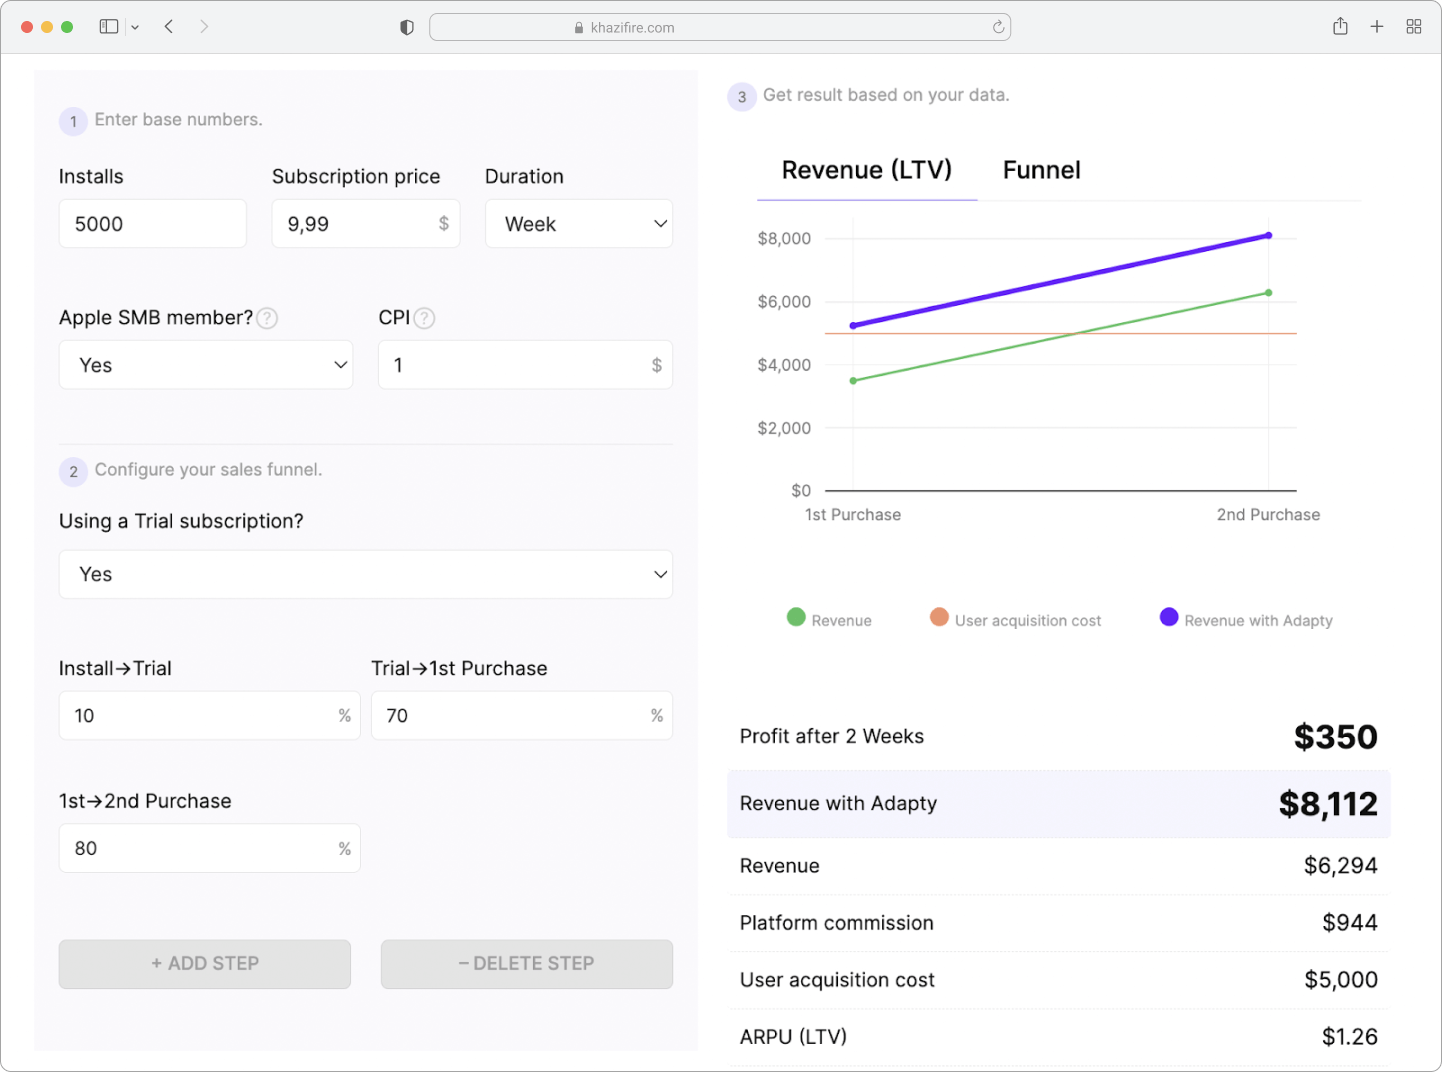This screenshot has width=1442, height=1072.
Task: Open the Share icon in toolbar
Action: tap(1340, 26)
